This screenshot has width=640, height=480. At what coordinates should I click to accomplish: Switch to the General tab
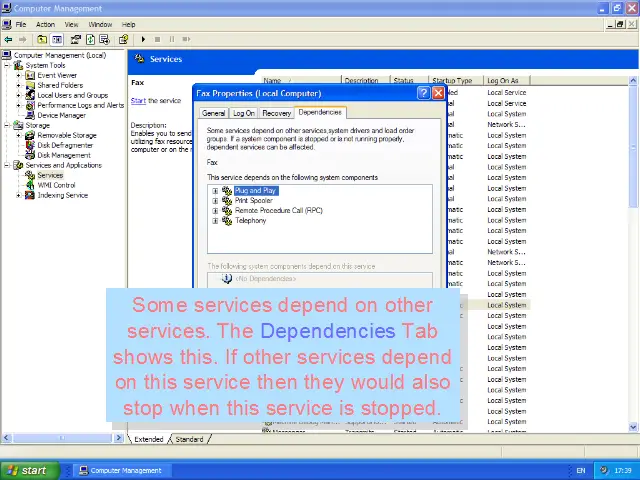tap(213, 113)
